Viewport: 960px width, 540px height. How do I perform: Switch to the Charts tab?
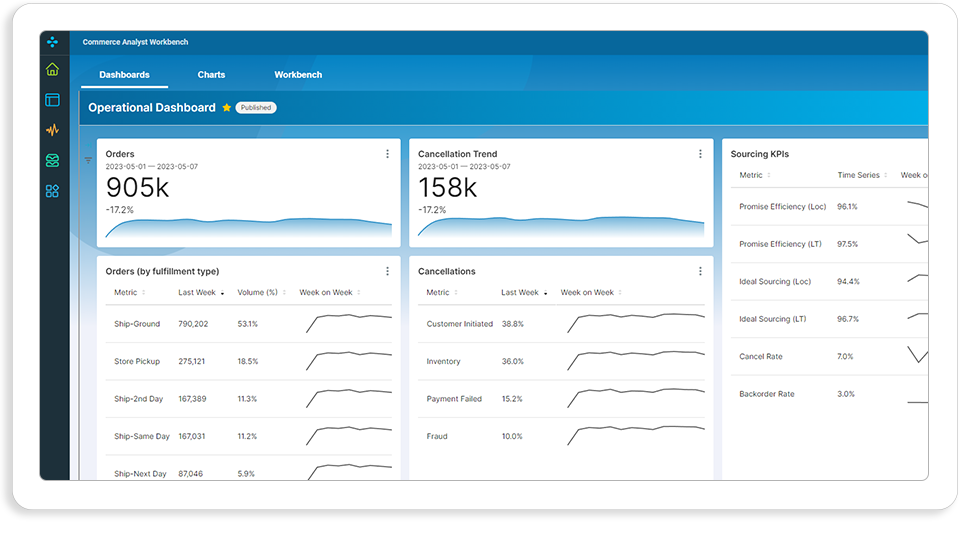click(211, 75)
